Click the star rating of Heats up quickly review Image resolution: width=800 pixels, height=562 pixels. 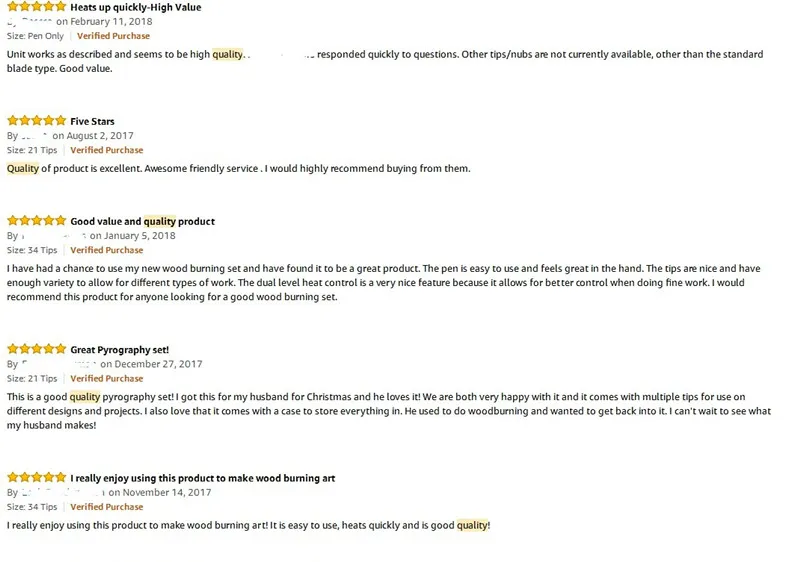[x=37, y=7]
